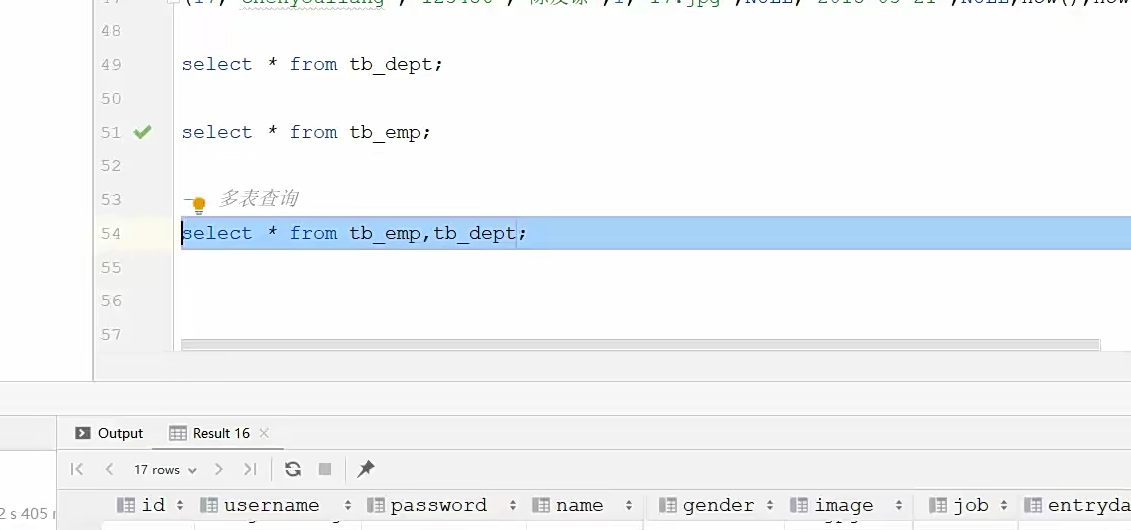Go to next page of results
Viewport: 1131px width, 530px height.
click(x=219, y=469)
